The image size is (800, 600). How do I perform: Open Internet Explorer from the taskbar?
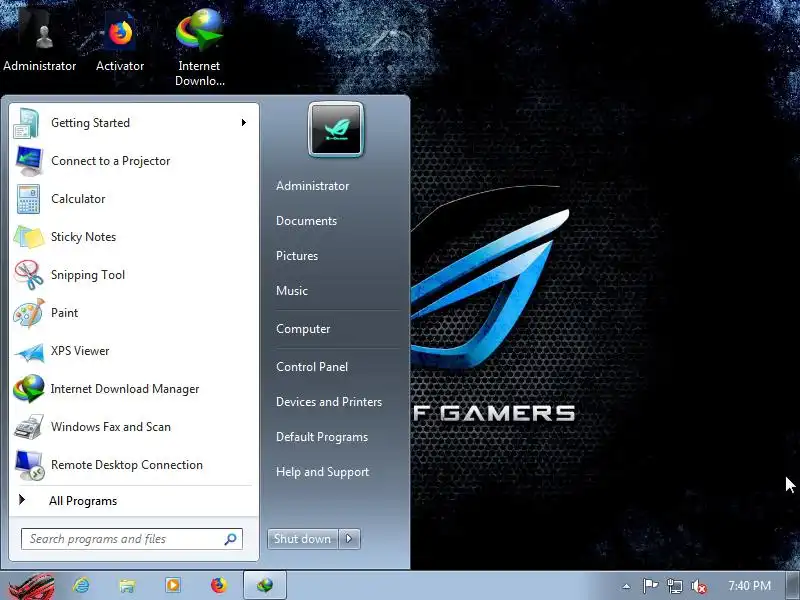coord(81,585)
